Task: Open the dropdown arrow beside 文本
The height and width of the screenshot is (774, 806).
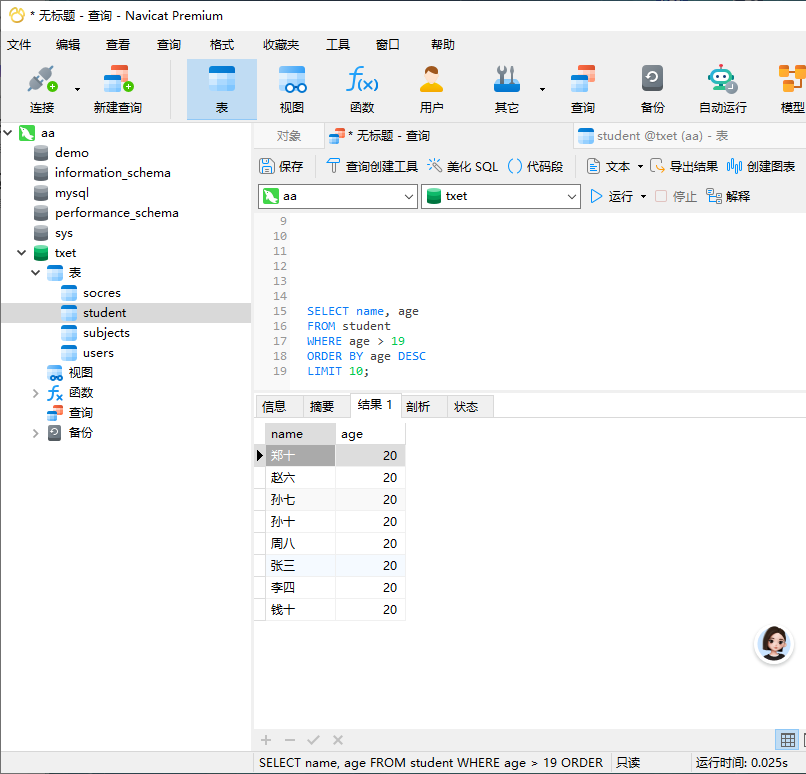Action: coord(640,167)
